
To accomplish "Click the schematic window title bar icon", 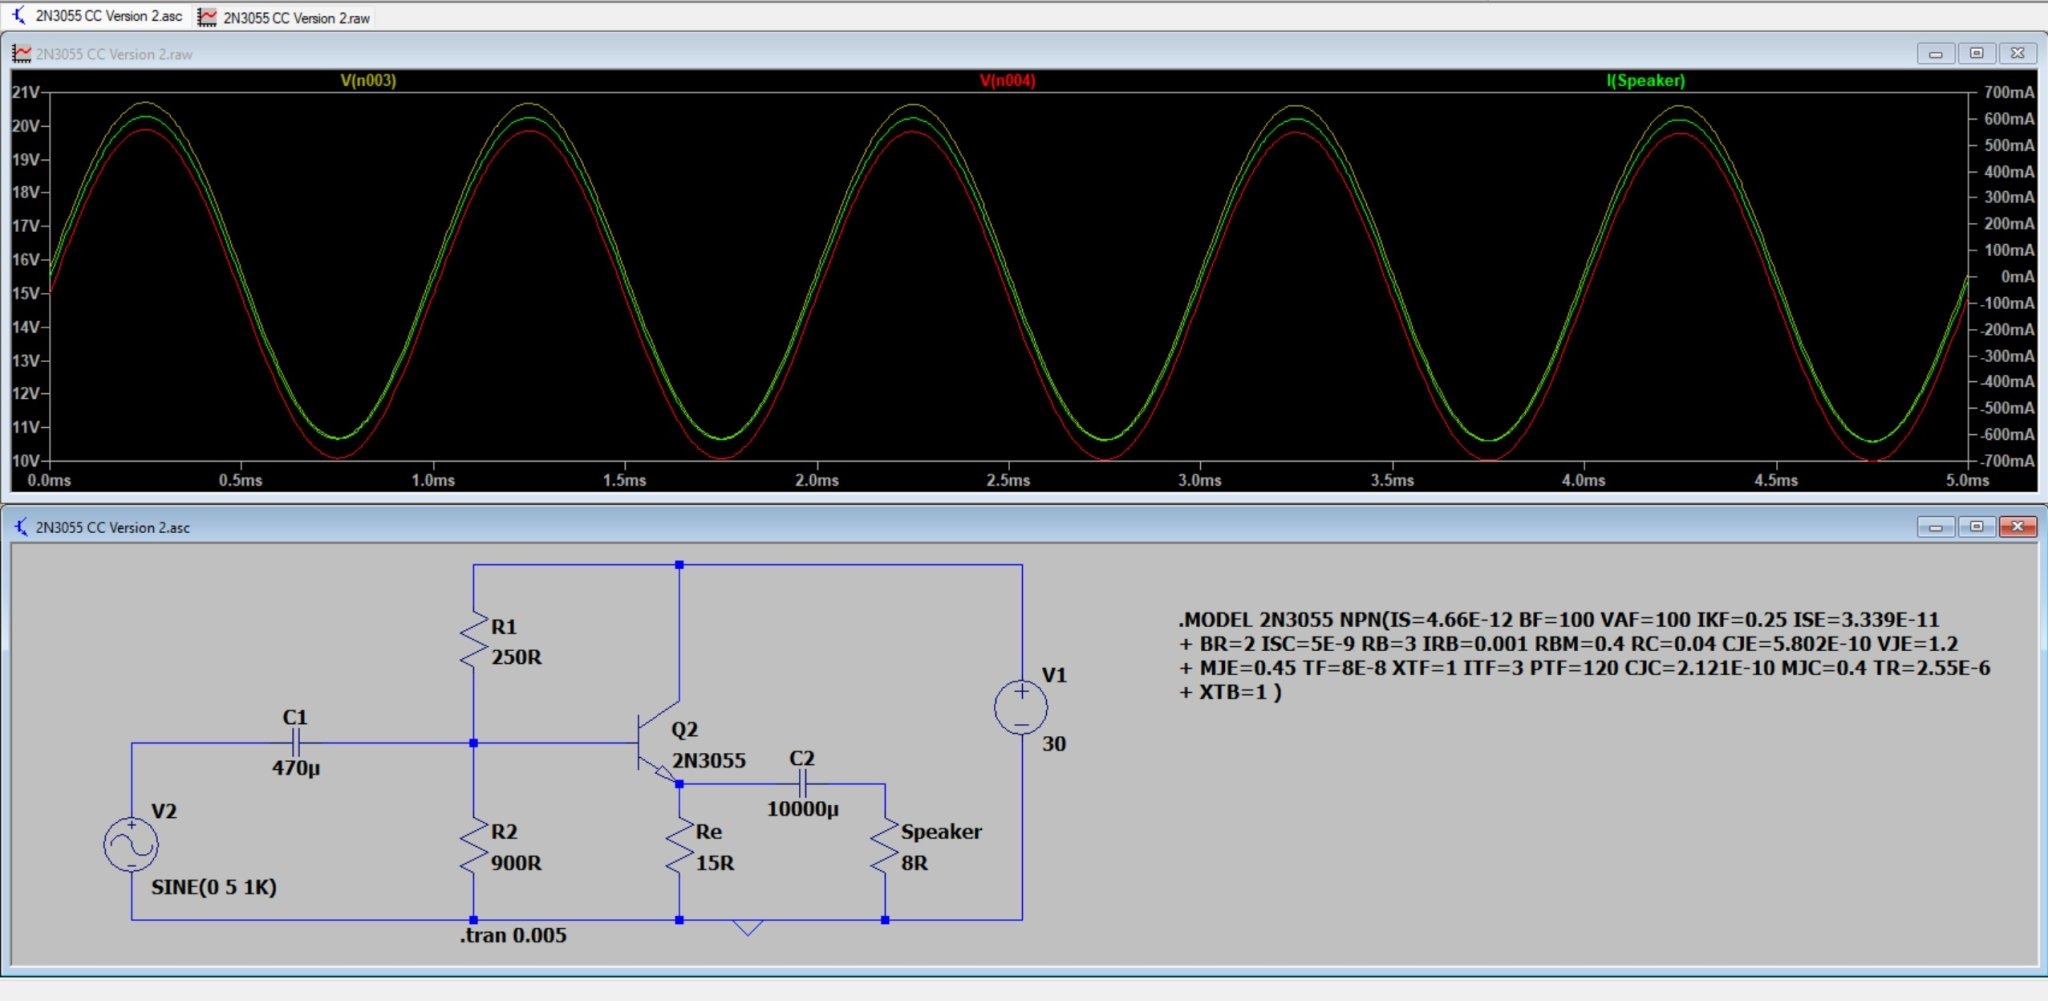I will [x=21, y=526].
